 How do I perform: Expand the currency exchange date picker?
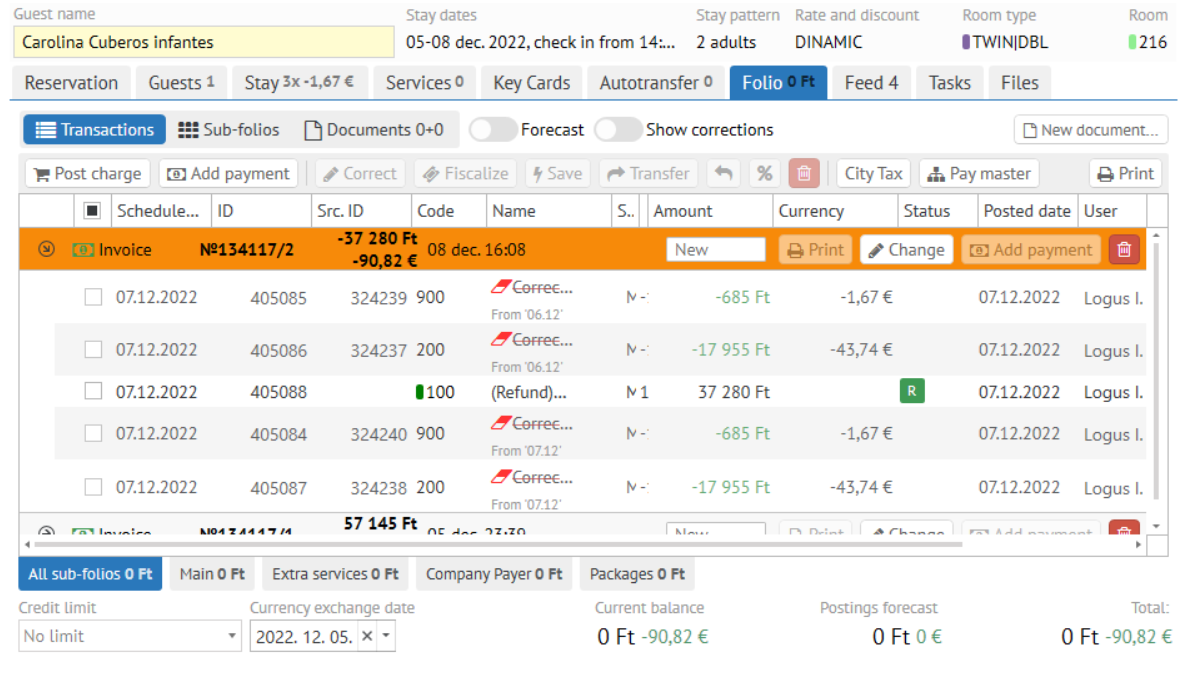click(x=386, y=636)
